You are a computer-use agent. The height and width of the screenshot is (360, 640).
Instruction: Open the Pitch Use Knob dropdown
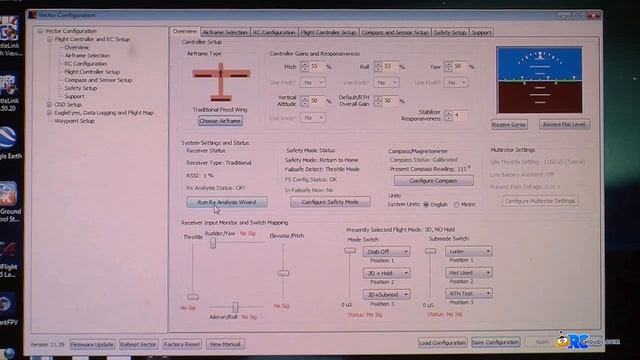point(313,83)
